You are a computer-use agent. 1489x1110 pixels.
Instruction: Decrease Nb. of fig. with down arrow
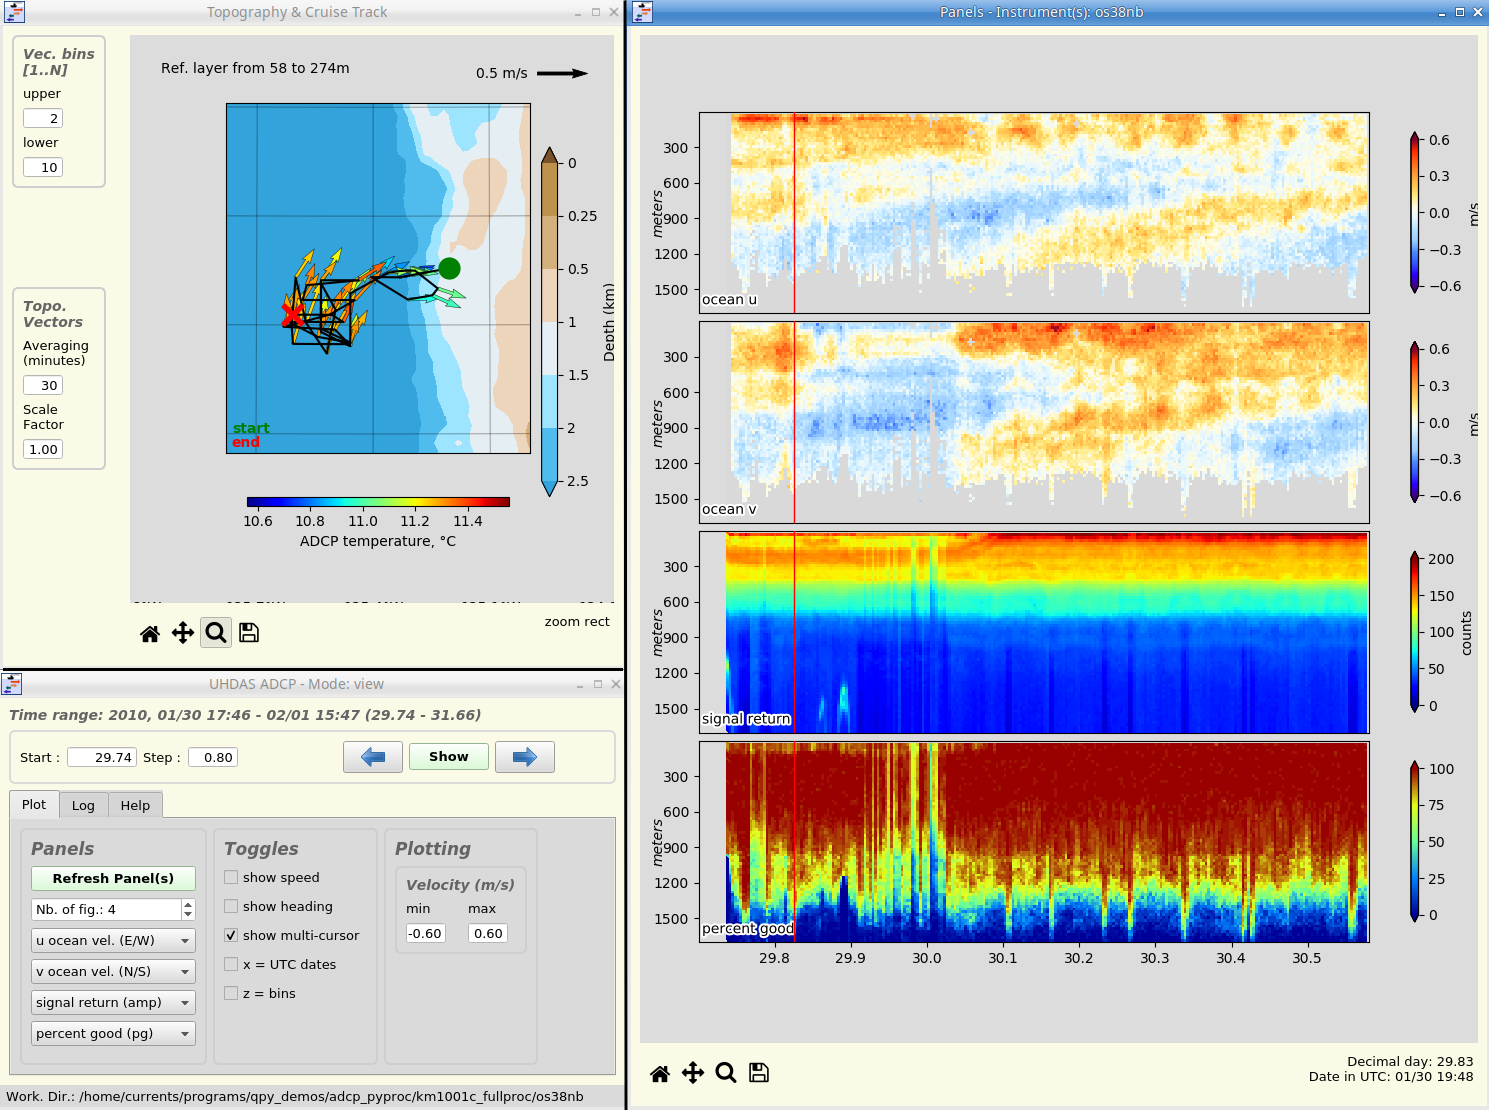[x=188, y=915]
